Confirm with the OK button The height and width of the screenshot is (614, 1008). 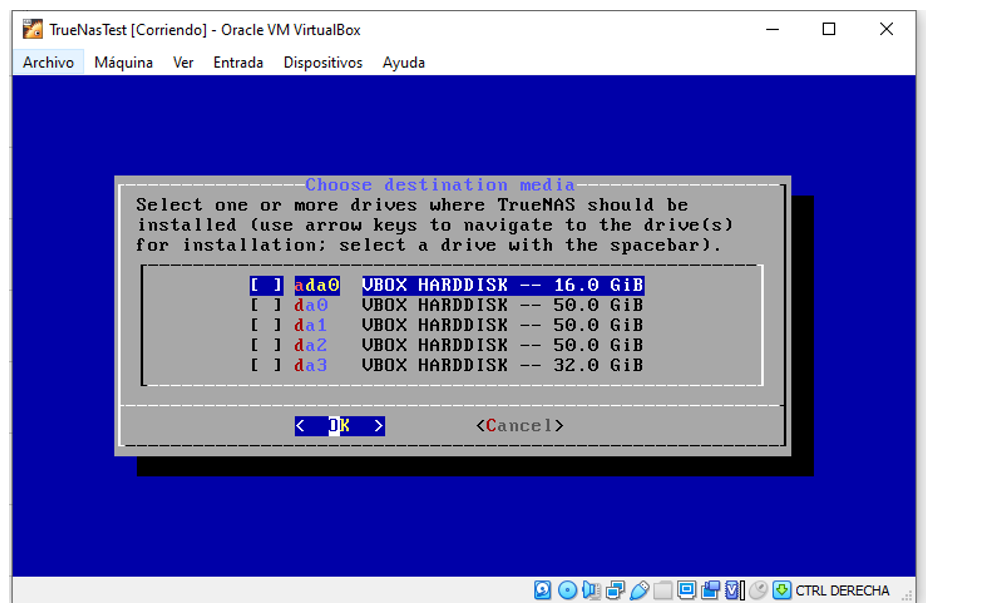339,426
